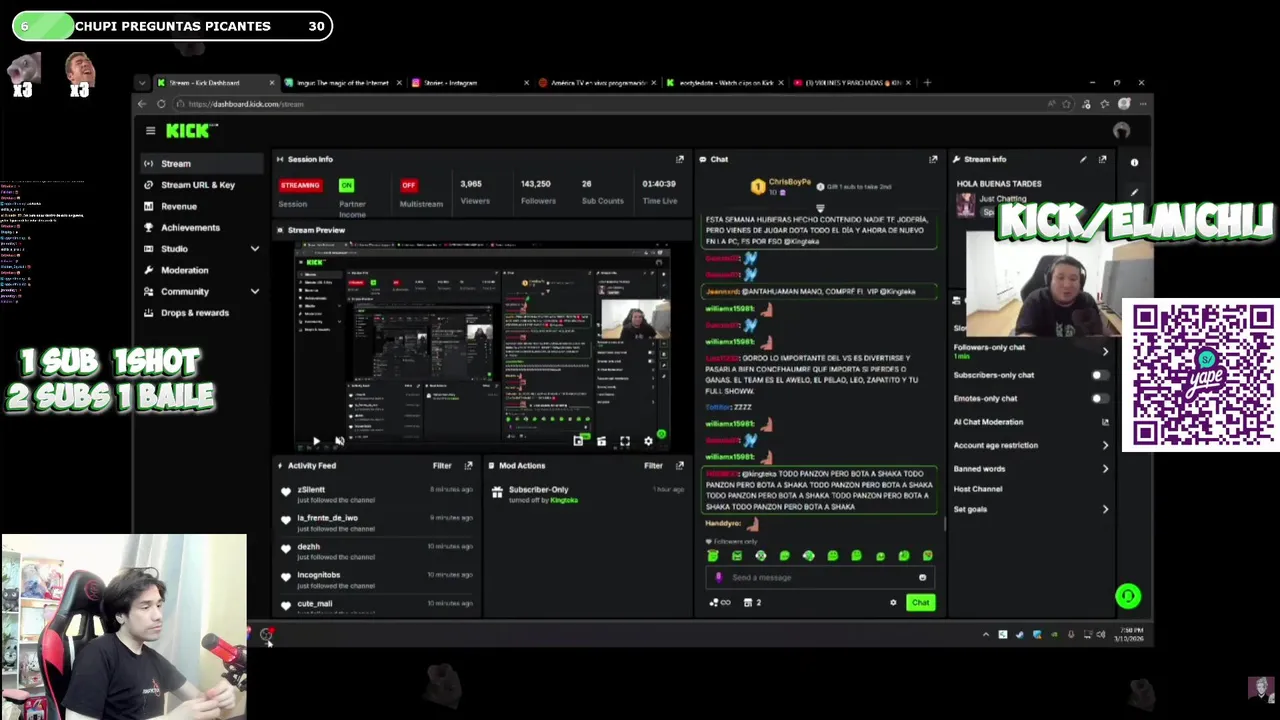This screenshot has width=1280, height=720.
Task: Click the green Chat send button
Action: 921,602
